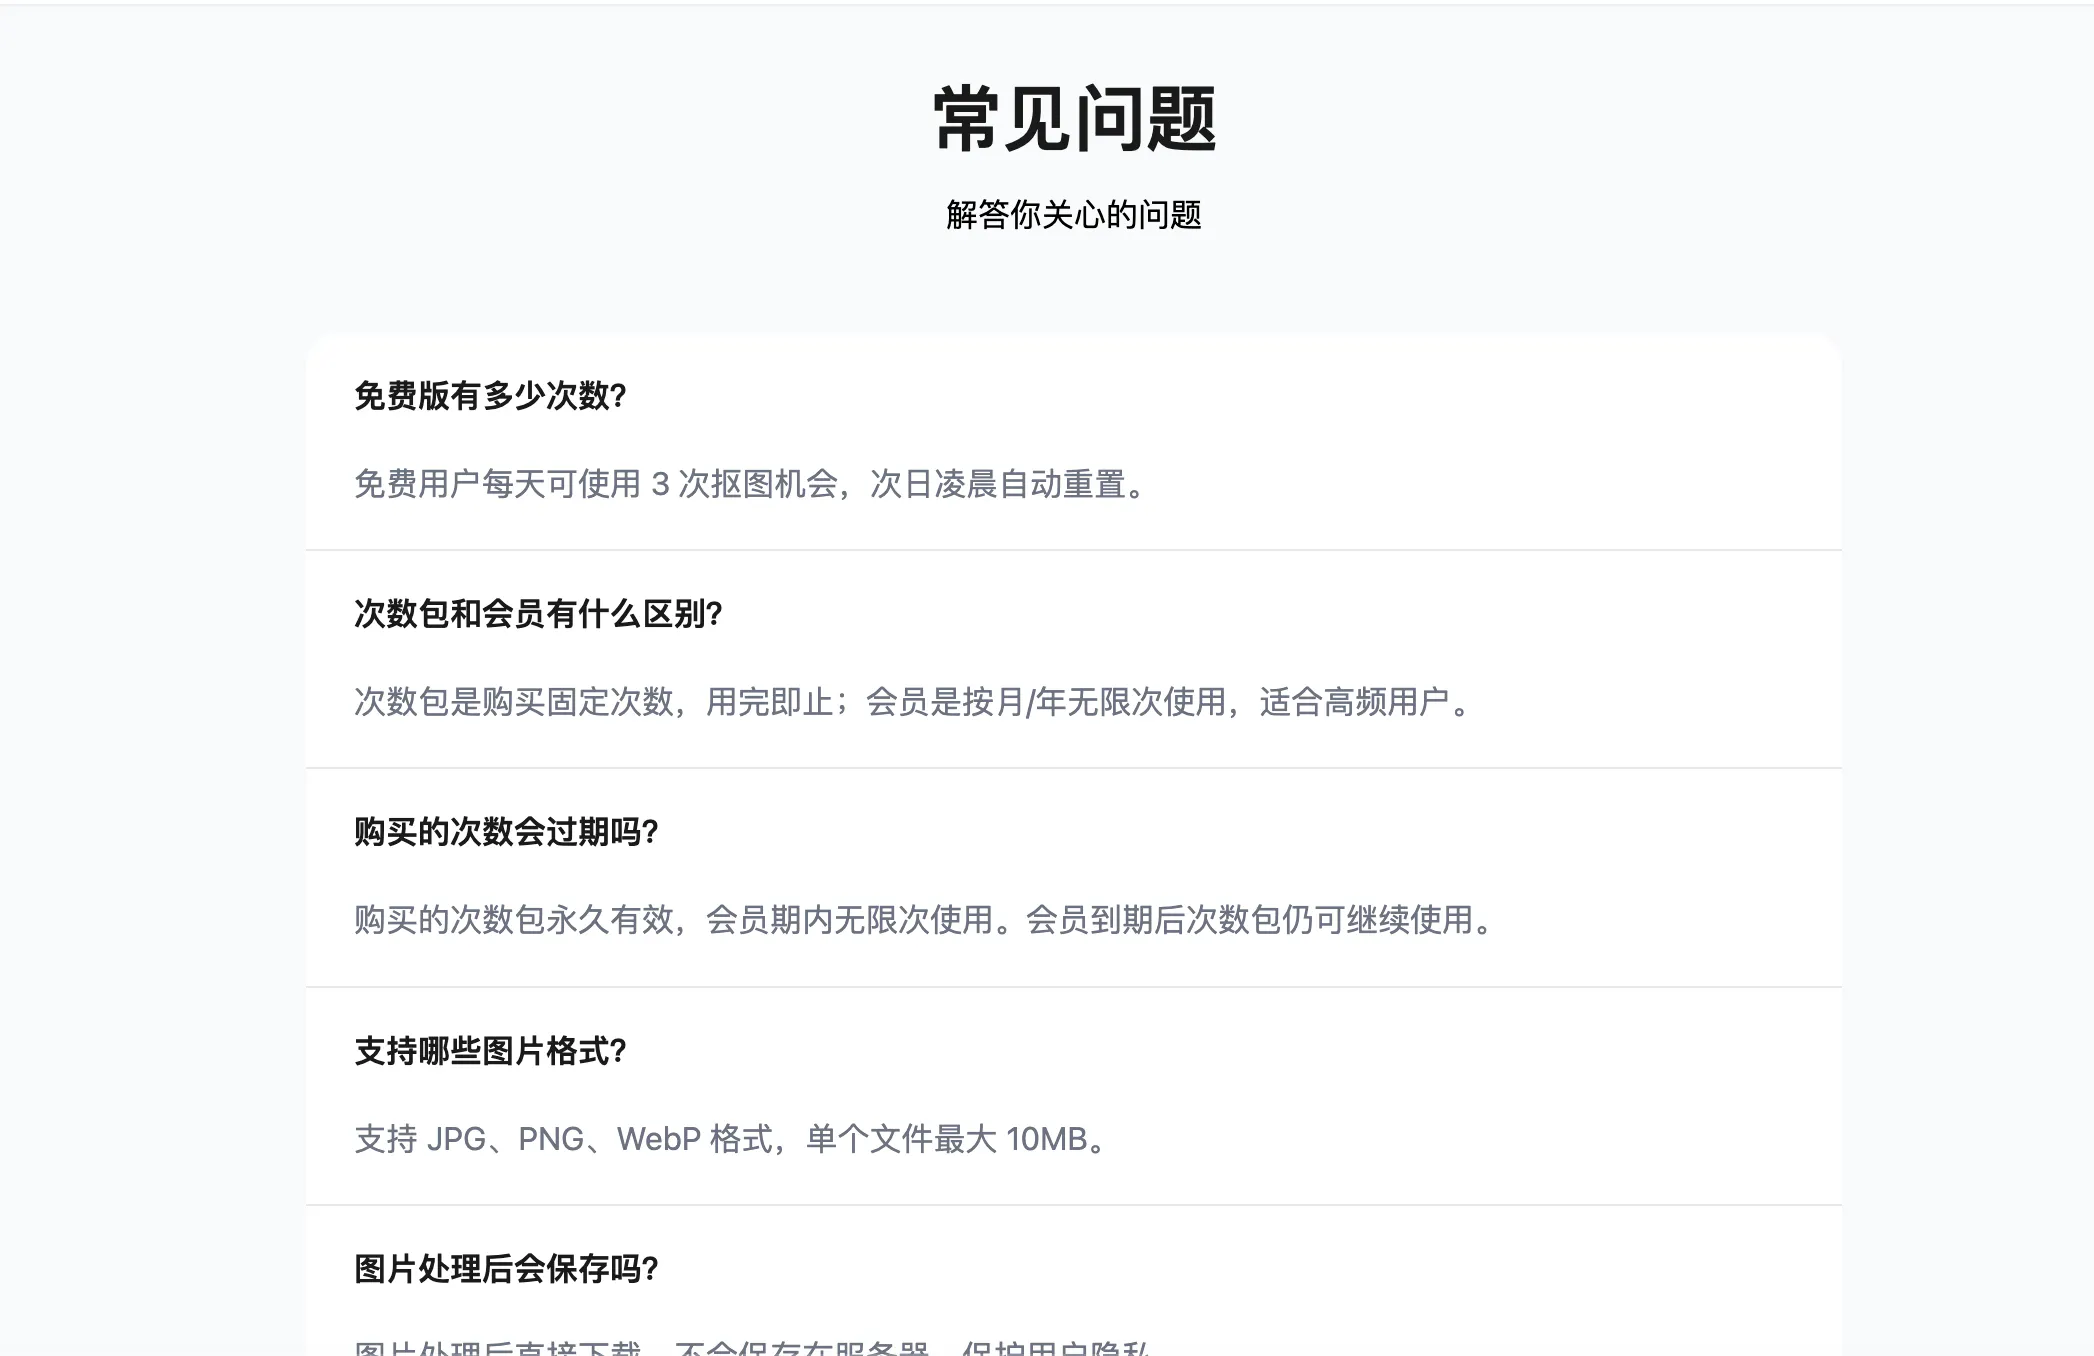Click the answer starting 次数包是购买固定次数

point(914,702)
